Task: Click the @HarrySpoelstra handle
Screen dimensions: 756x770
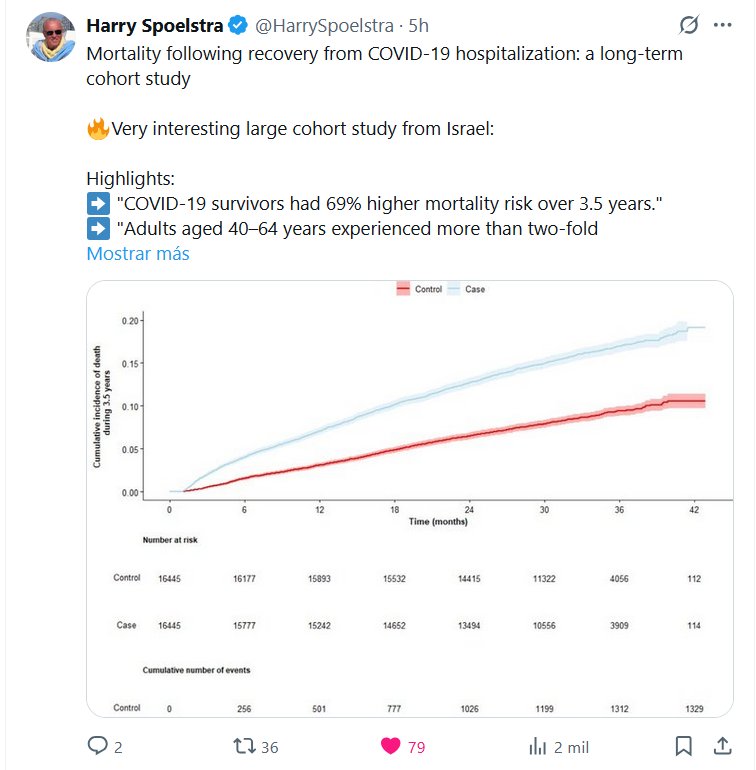Action: tap(320, 25)
